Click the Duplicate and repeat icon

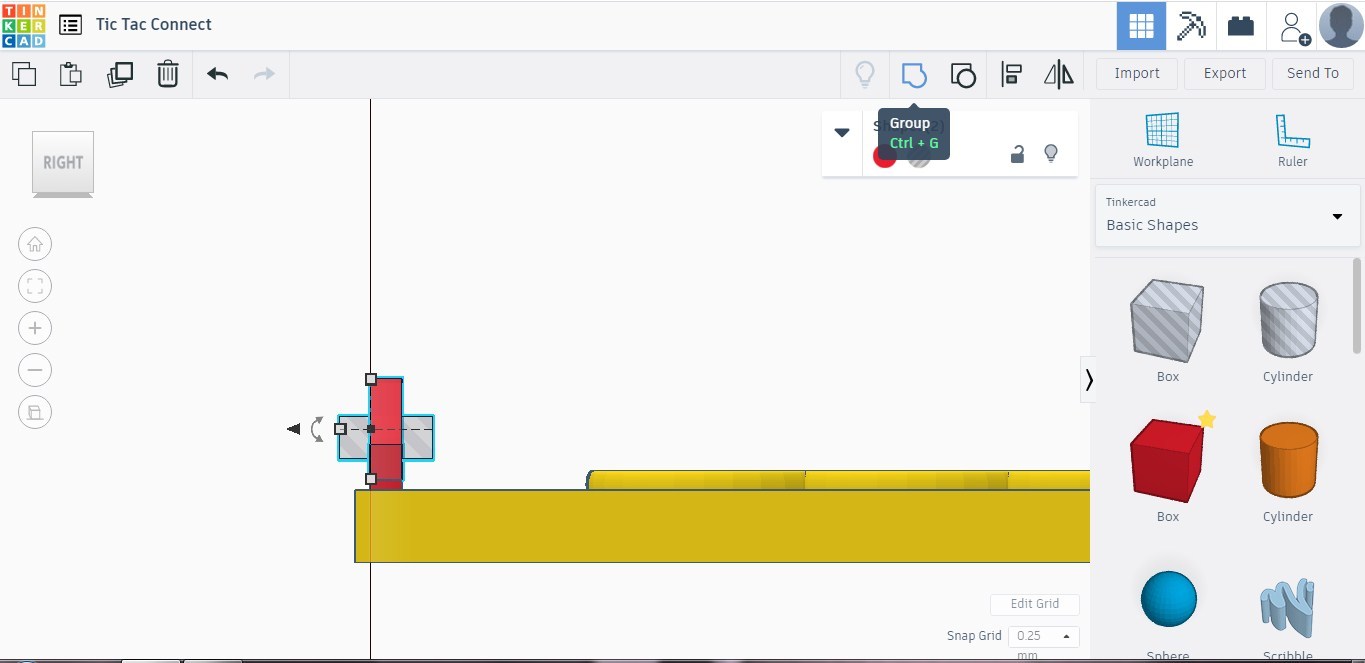[x=120, y=74]
